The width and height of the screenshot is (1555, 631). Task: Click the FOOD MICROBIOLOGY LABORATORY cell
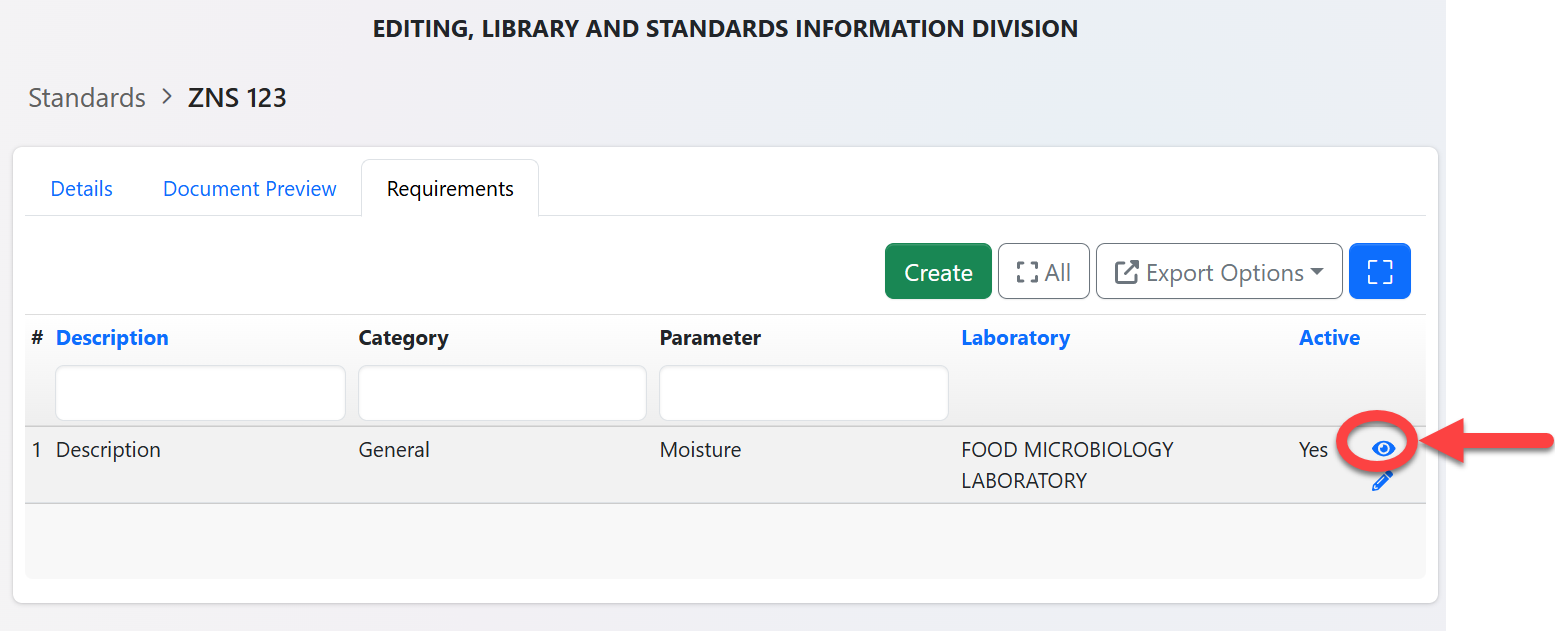pos(1066,465)
